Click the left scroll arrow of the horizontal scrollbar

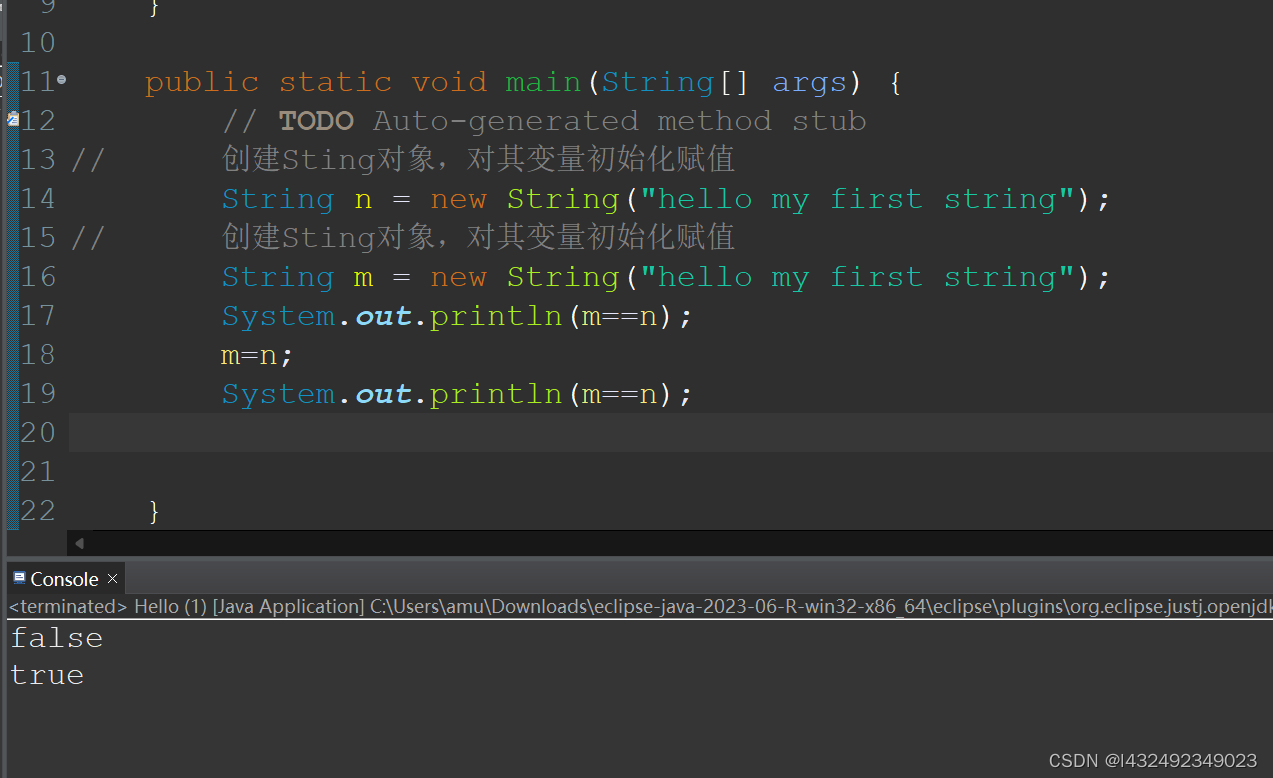(x=79, y=543)
